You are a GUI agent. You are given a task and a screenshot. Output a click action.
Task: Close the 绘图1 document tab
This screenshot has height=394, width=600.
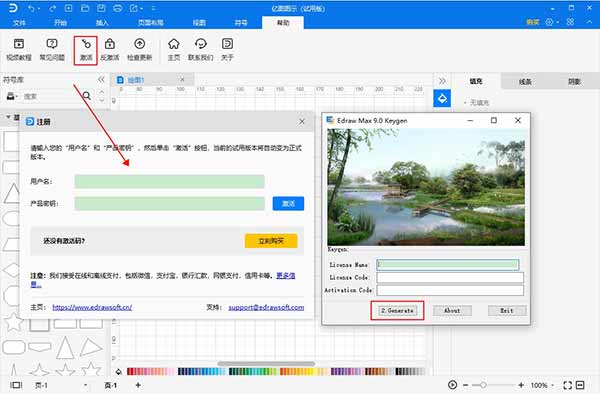point(183,80)
